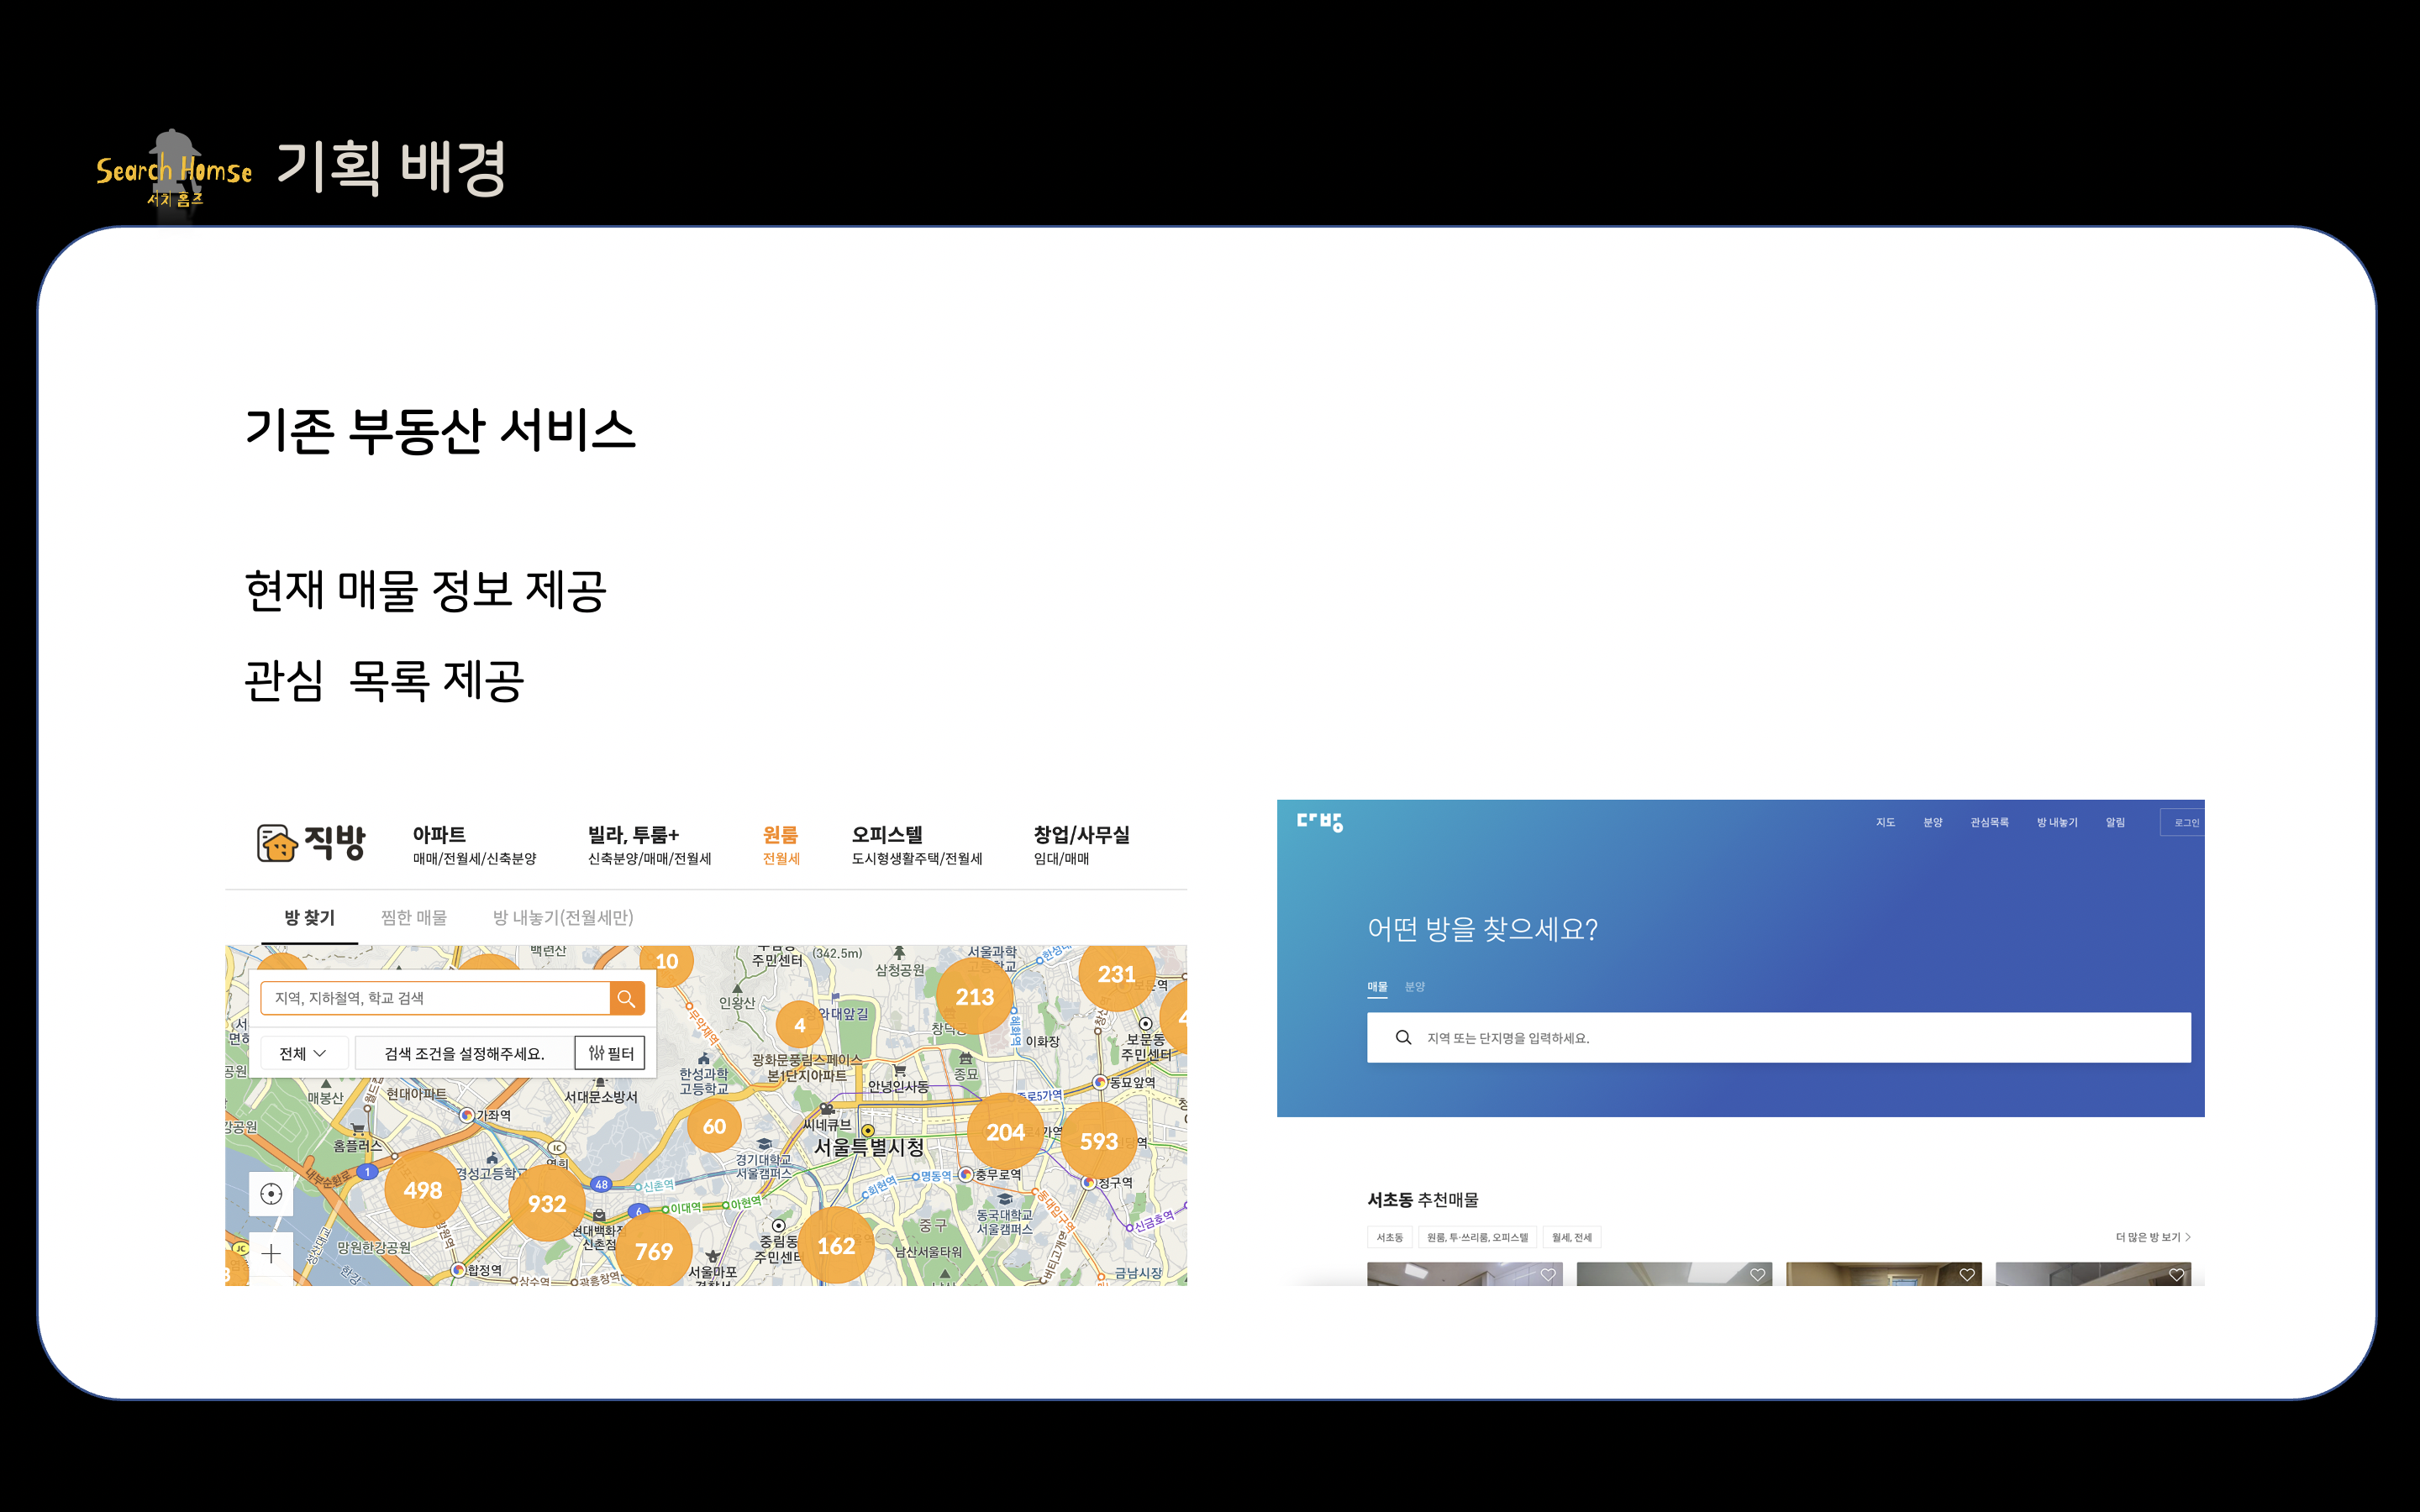2420x1512 pixels.
Task: Click the 지역 또는 단지명 search field
Action: (x=1779, y=1038)
